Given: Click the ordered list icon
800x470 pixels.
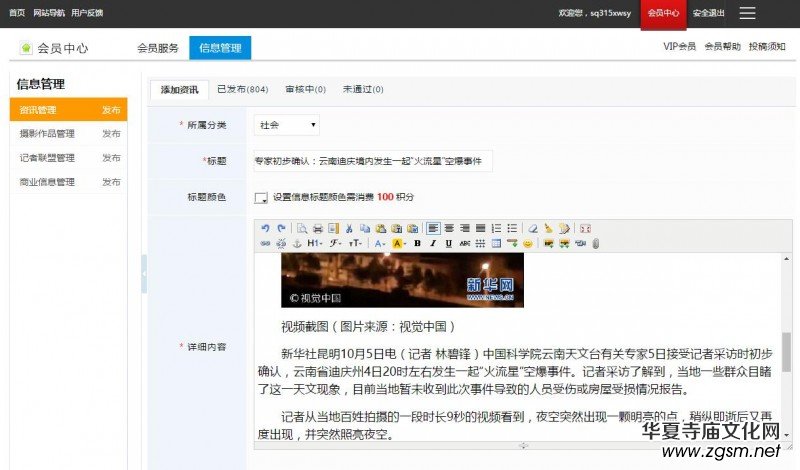Looking at the screenshot, I should (497, 228).
